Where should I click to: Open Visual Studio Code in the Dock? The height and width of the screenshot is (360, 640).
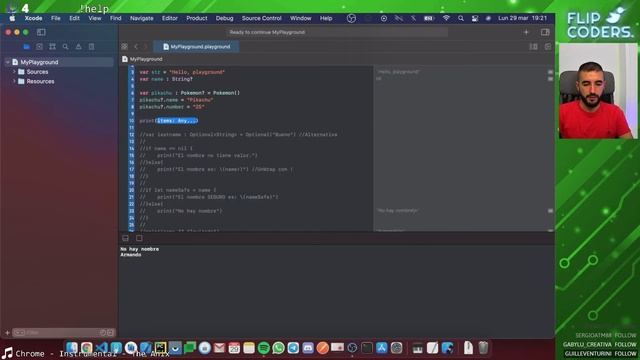(101, 348)
